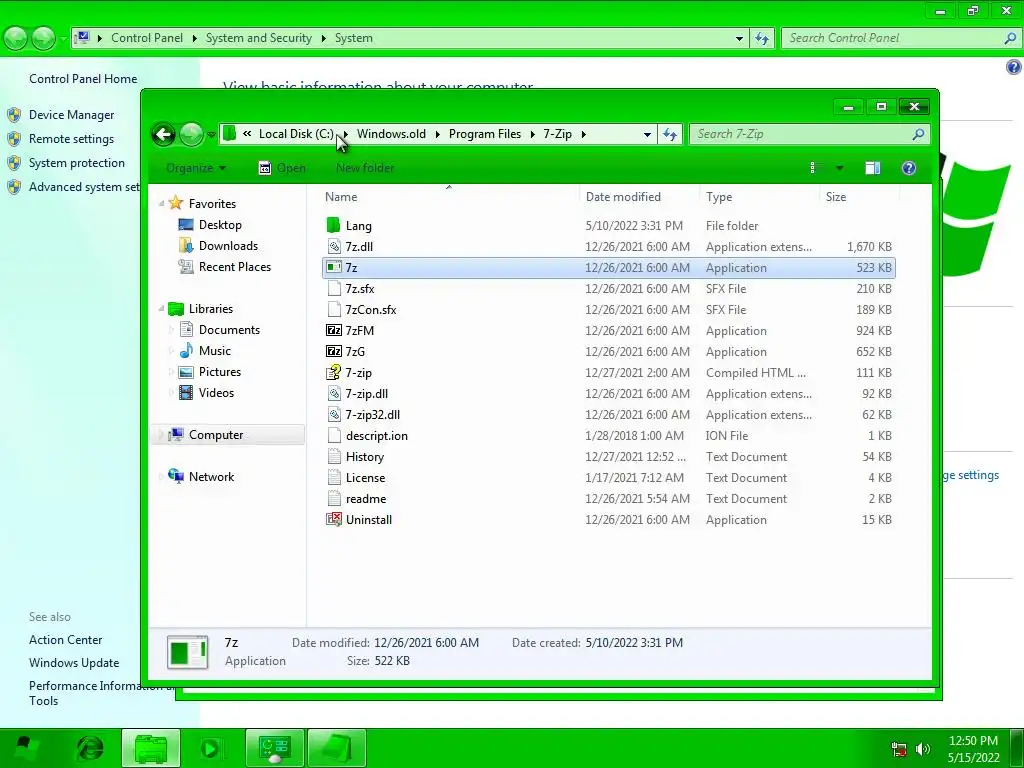Screen dimensions: 1024x768
Task: Click the search magnifier in Search 7-Zip
Action: pyautogui.click(x=918, y=135)
